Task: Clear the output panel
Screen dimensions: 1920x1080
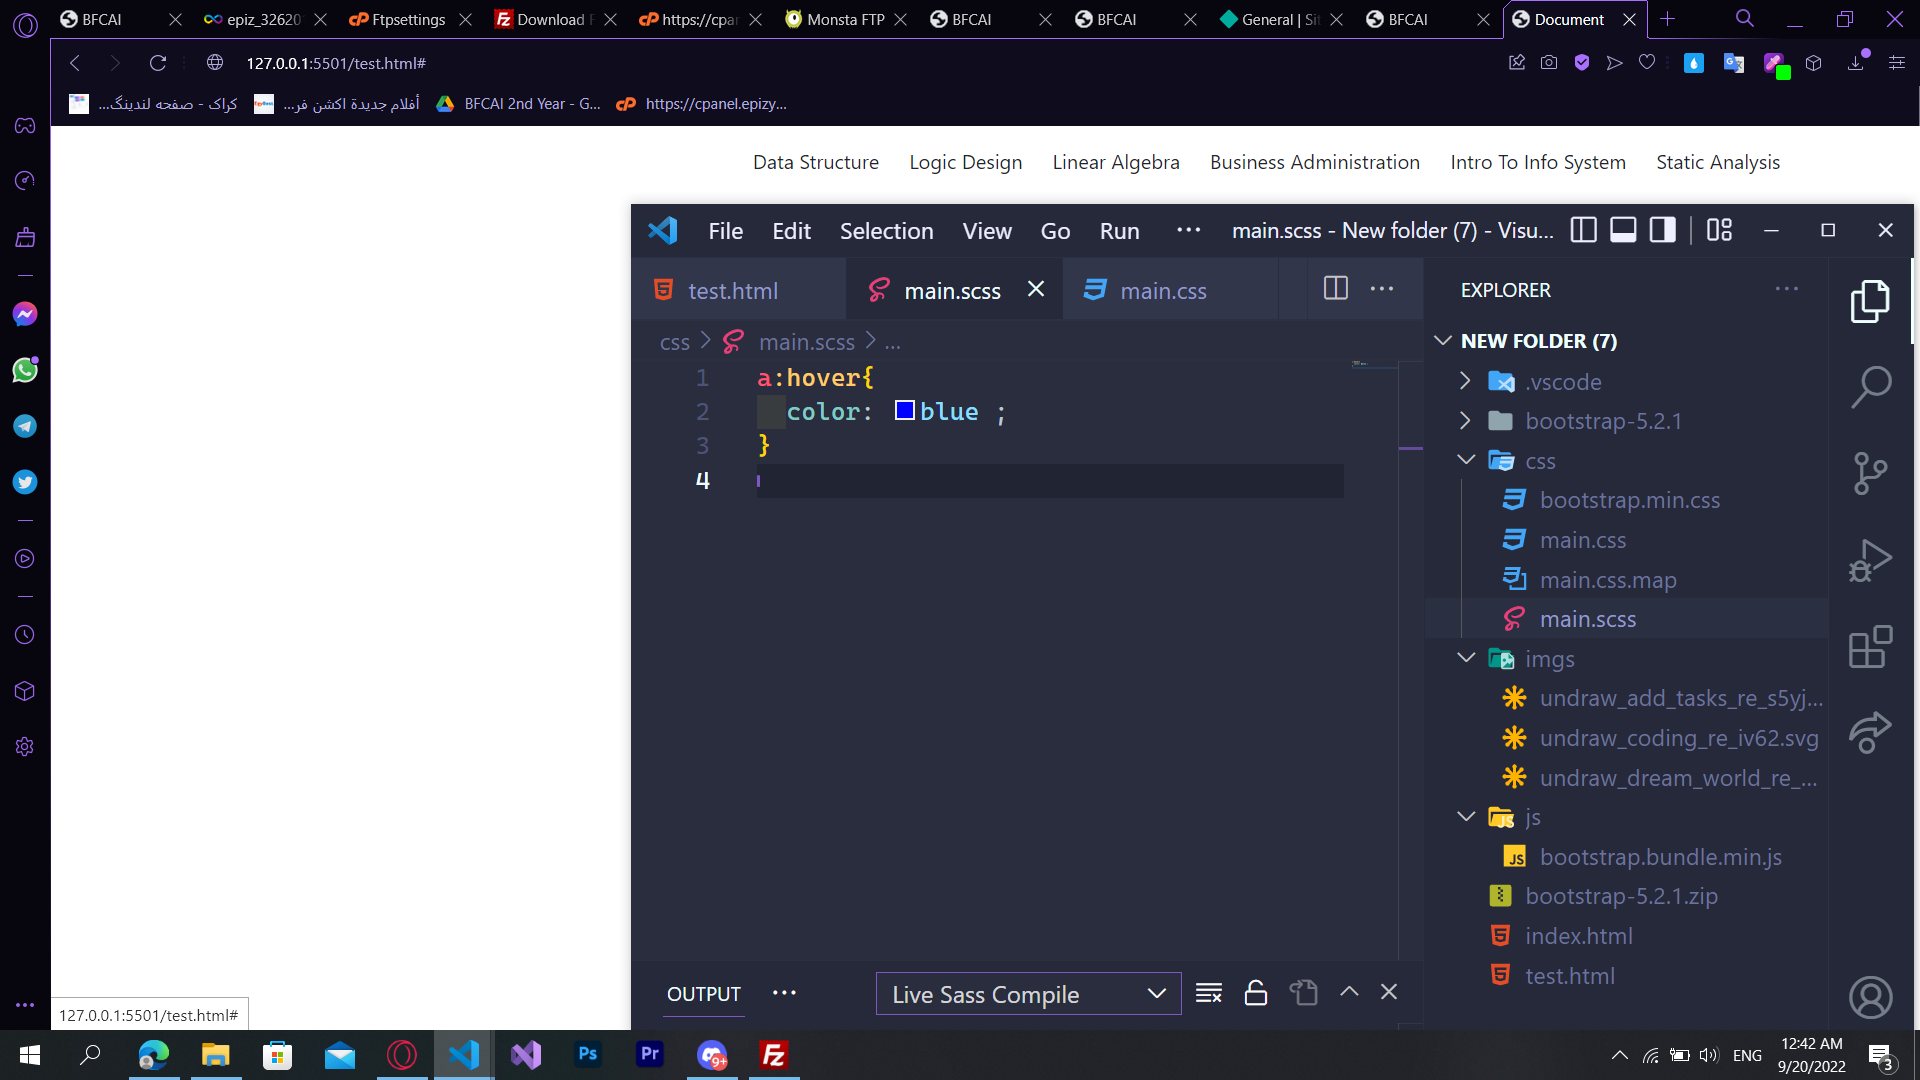Action: pos(1209,993)
